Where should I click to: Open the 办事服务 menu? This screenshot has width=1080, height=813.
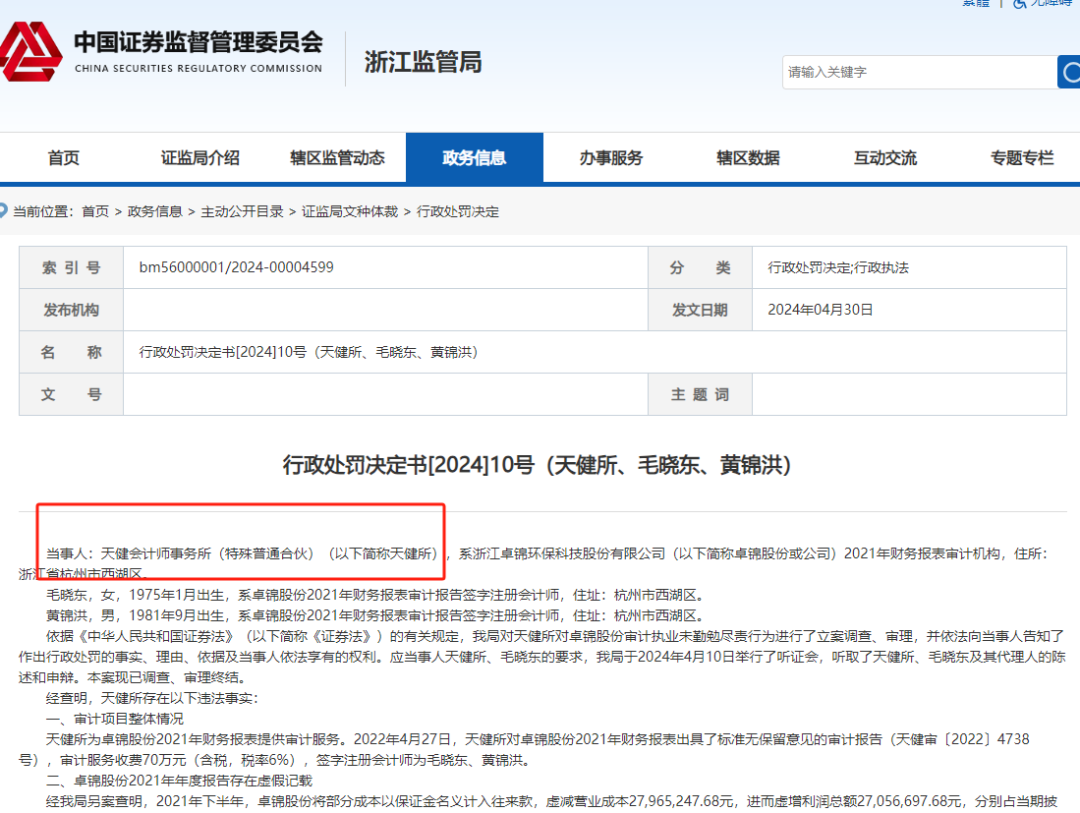tap(611, 158)
